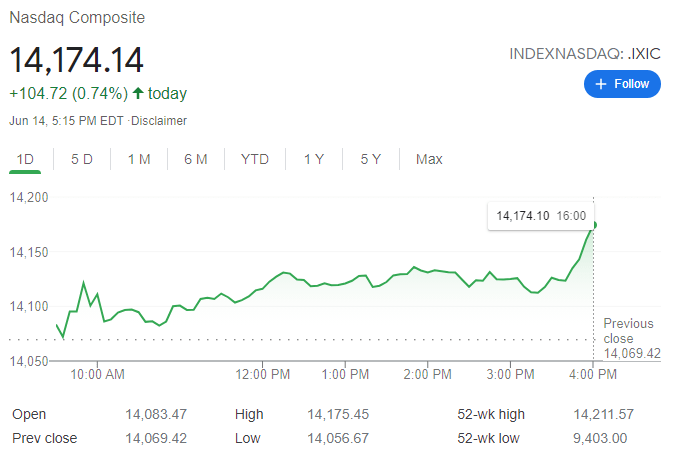
Task: Click the Follow button
Action: pyautogui.click(x=623, y=85)
